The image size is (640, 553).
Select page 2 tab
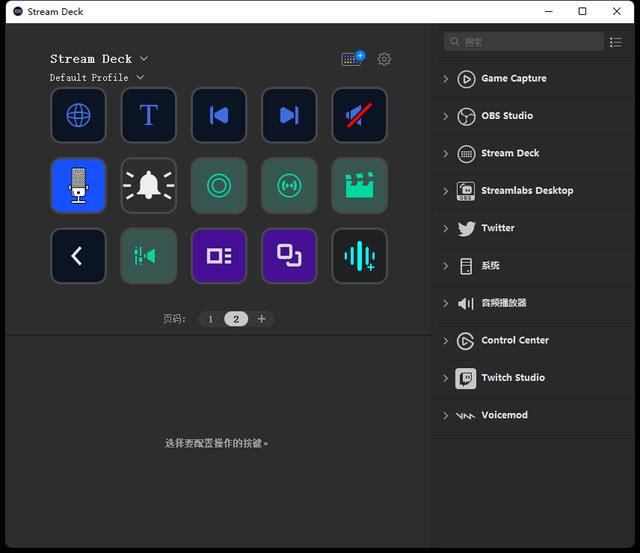coord(236,319)
